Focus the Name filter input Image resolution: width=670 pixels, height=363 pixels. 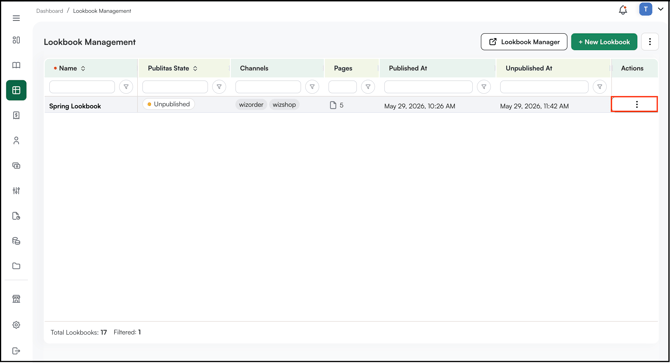tap(82, 87)
